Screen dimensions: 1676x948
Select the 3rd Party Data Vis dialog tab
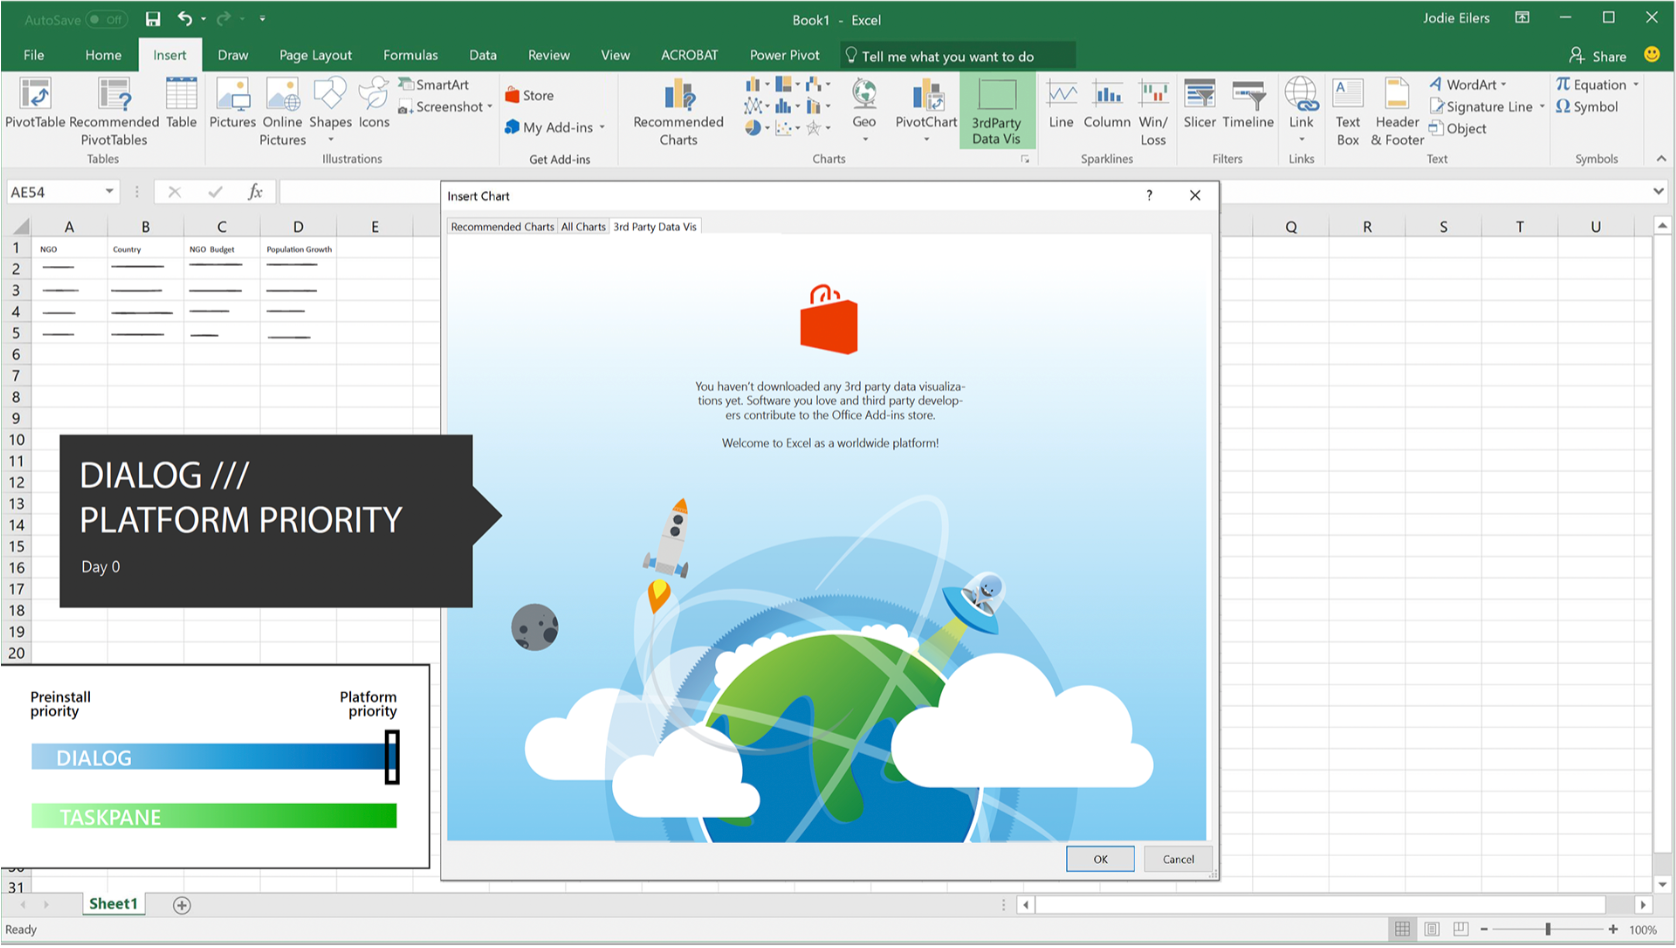point(655,227)
